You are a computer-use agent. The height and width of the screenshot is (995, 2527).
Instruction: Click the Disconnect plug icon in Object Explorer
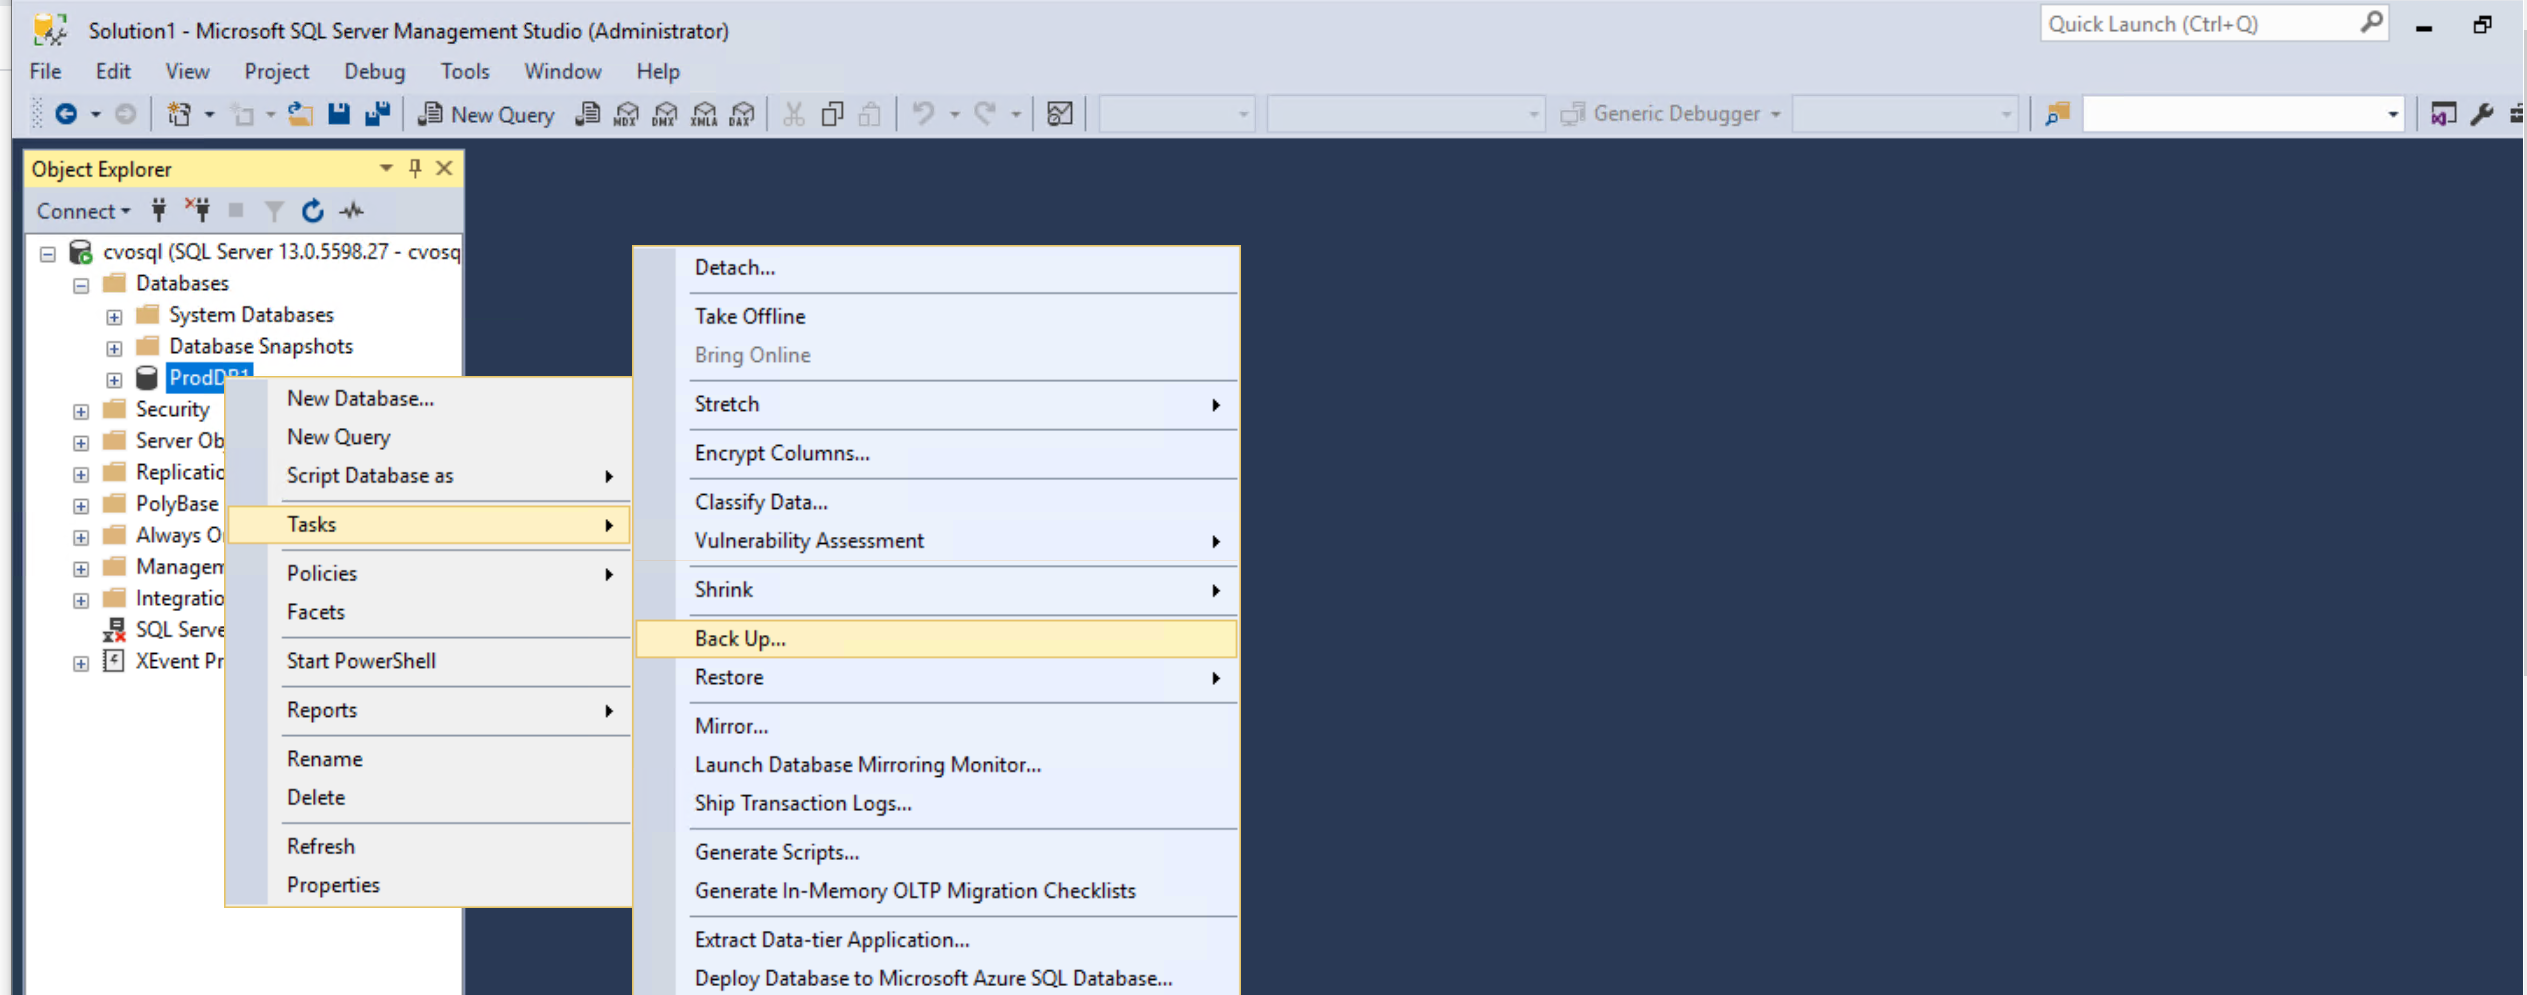tap(197, 211)
